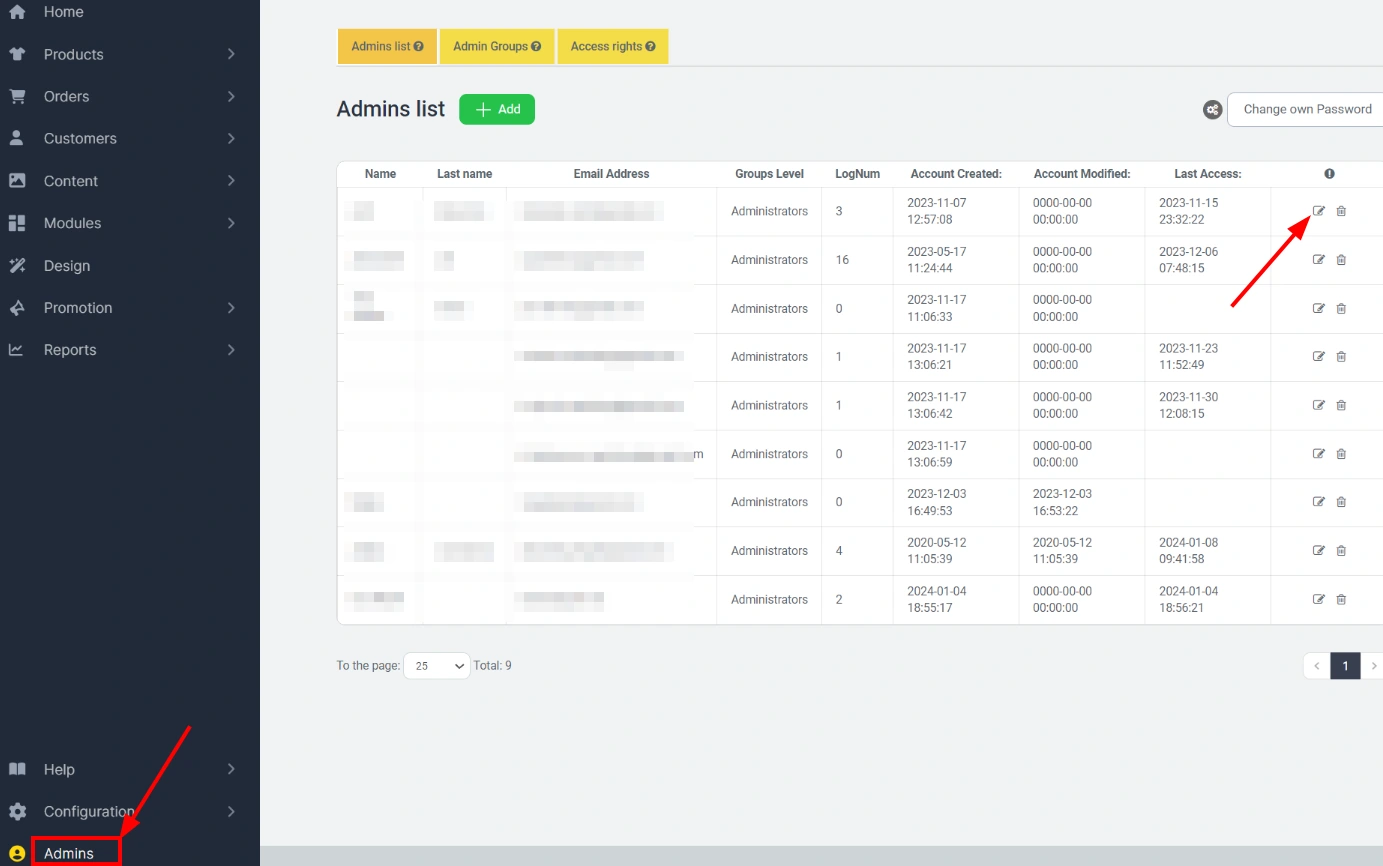Open the rows per page dropdown showing 25
This screenshot has width=1383, height=866.
click(x=436, y=666)
